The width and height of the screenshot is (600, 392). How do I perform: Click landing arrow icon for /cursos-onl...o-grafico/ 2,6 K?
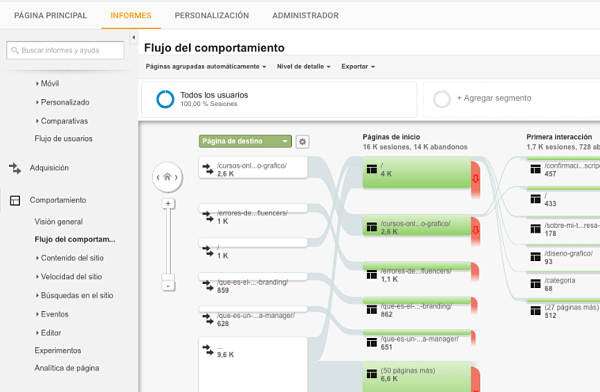tap(208, 169)
